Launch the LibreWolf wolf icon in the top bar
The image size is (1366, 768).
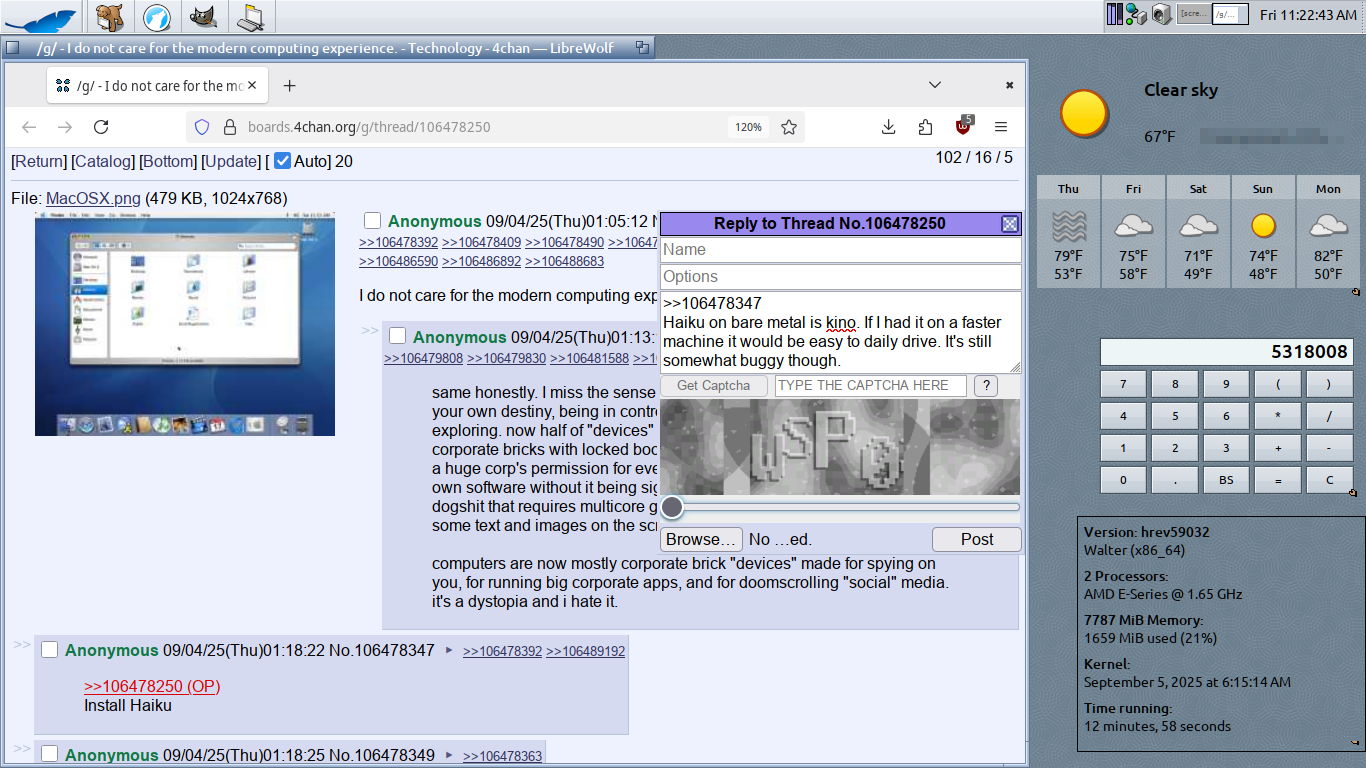click(x=157, y=16)
